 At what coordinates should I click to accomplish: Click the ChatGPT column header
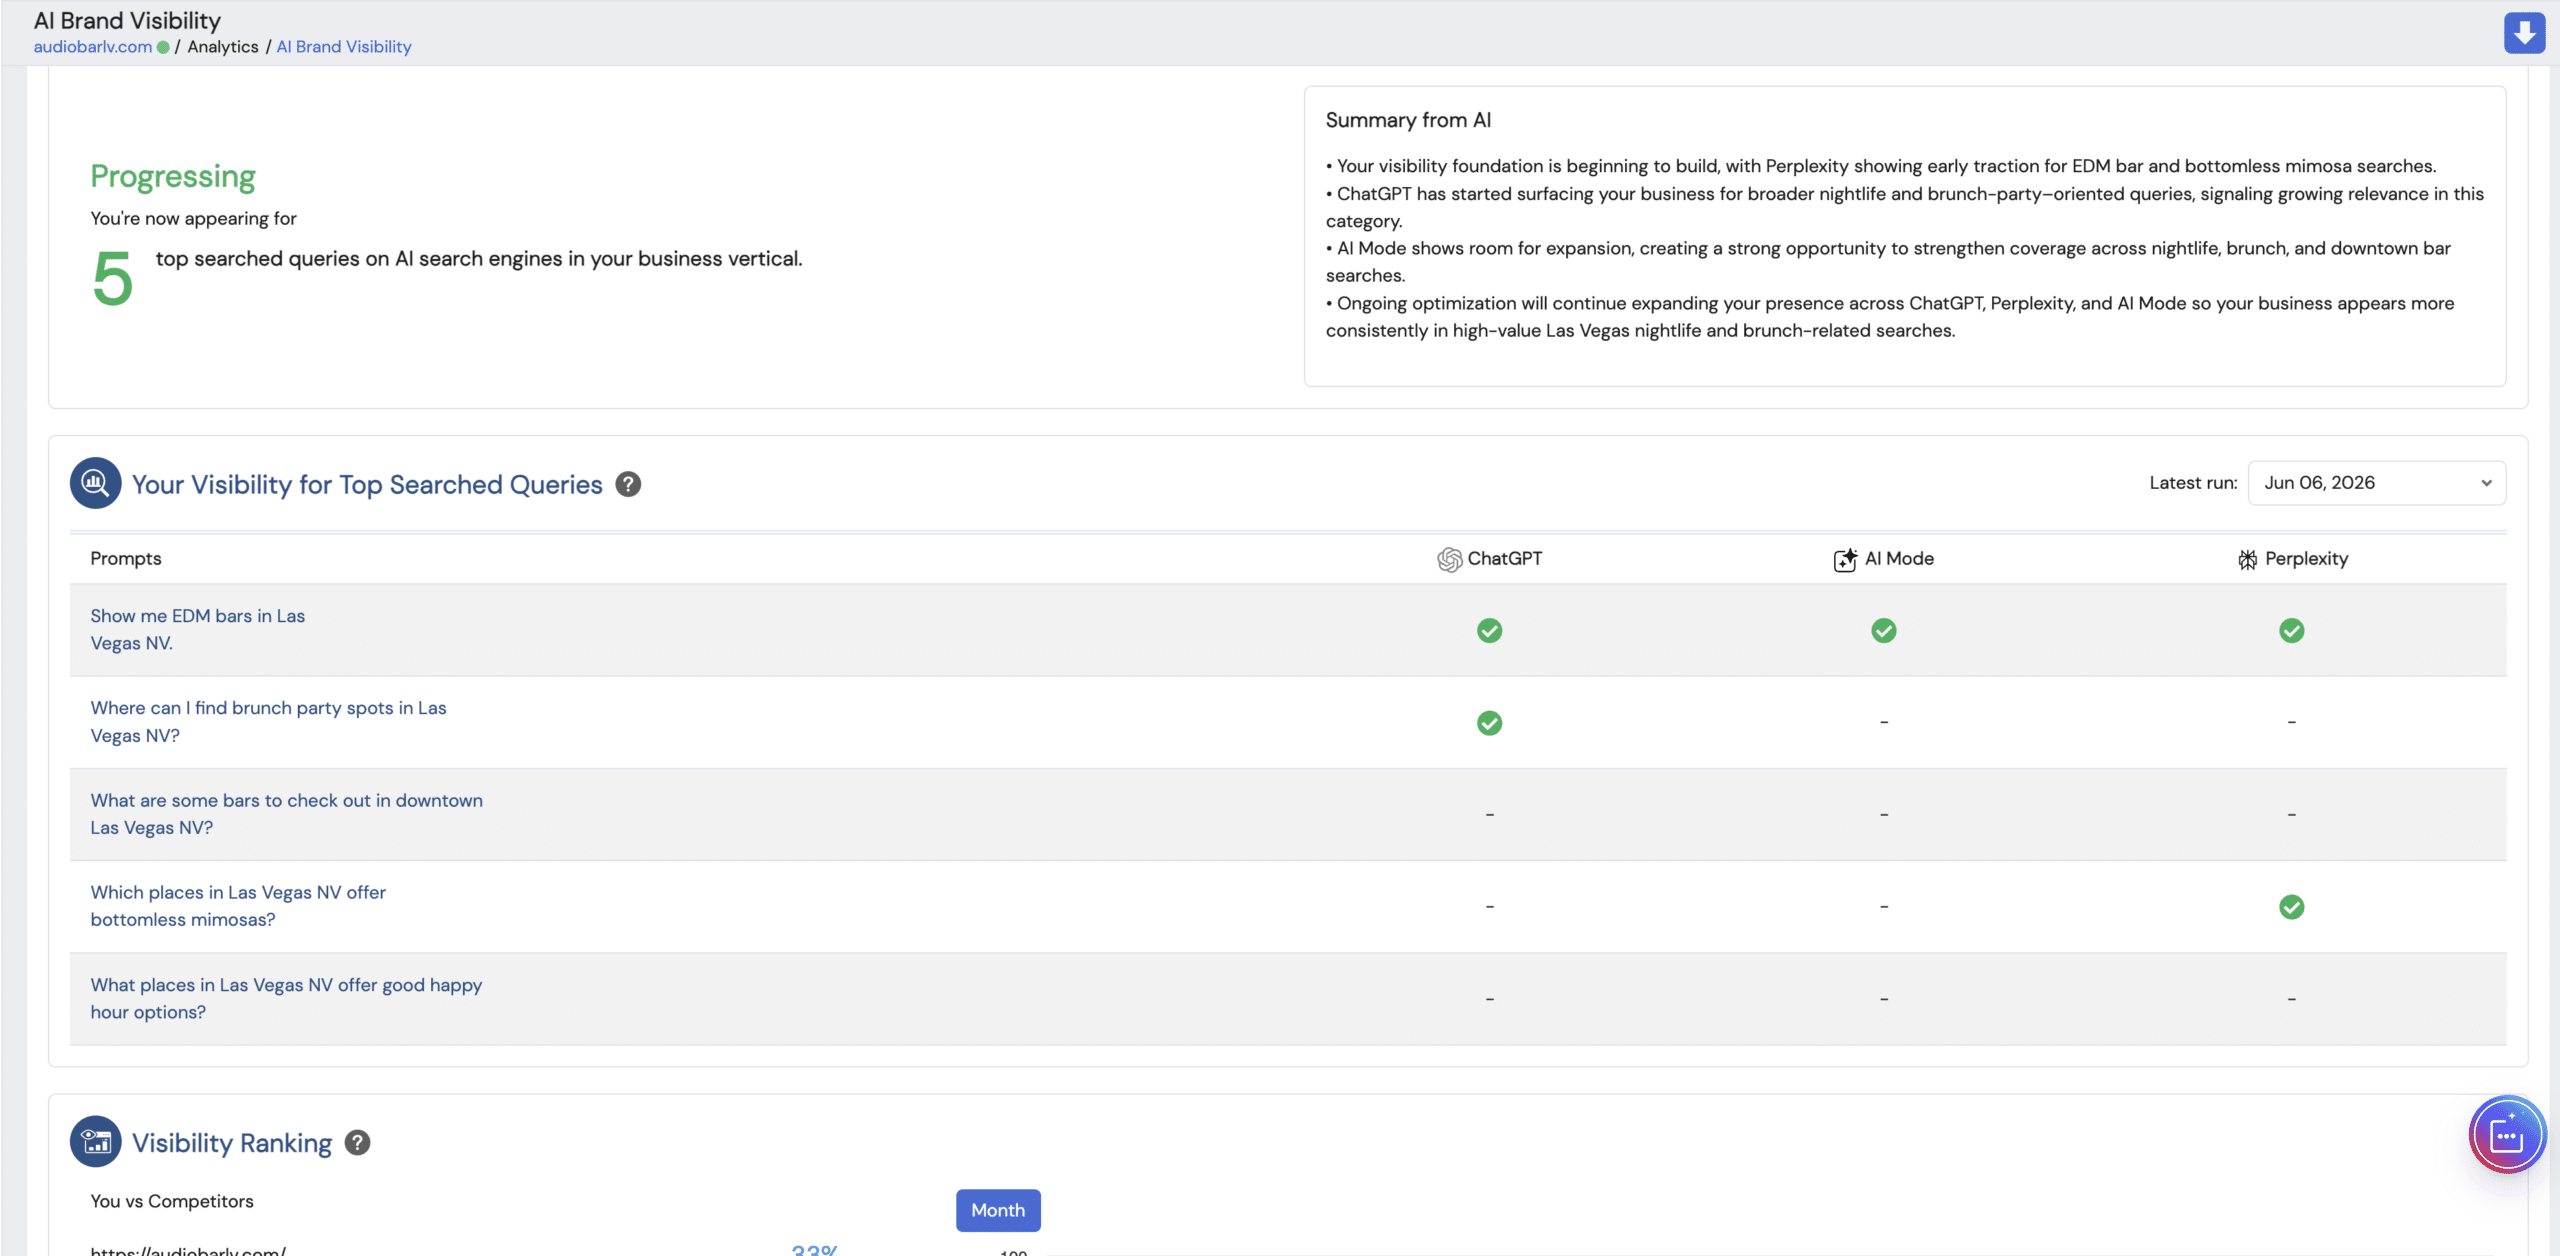tap(1490, 559)
